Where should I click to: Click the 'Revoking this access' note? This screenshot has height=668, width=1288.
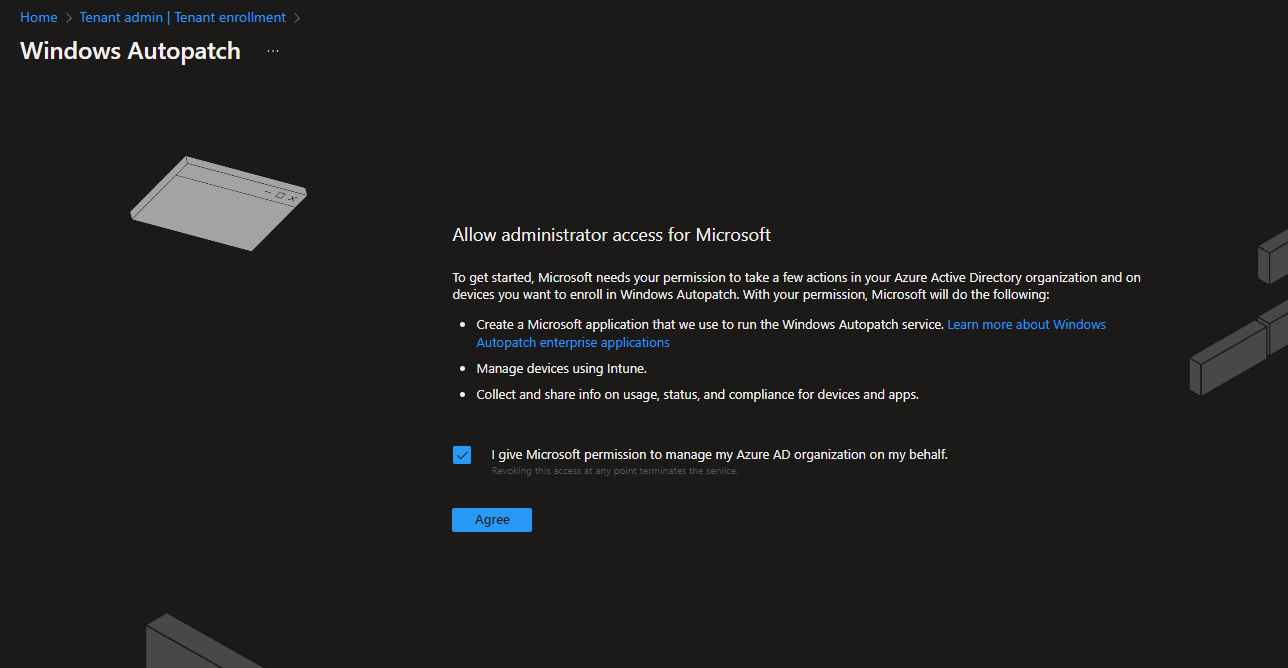pyautogui.click(x=614, y=471)
